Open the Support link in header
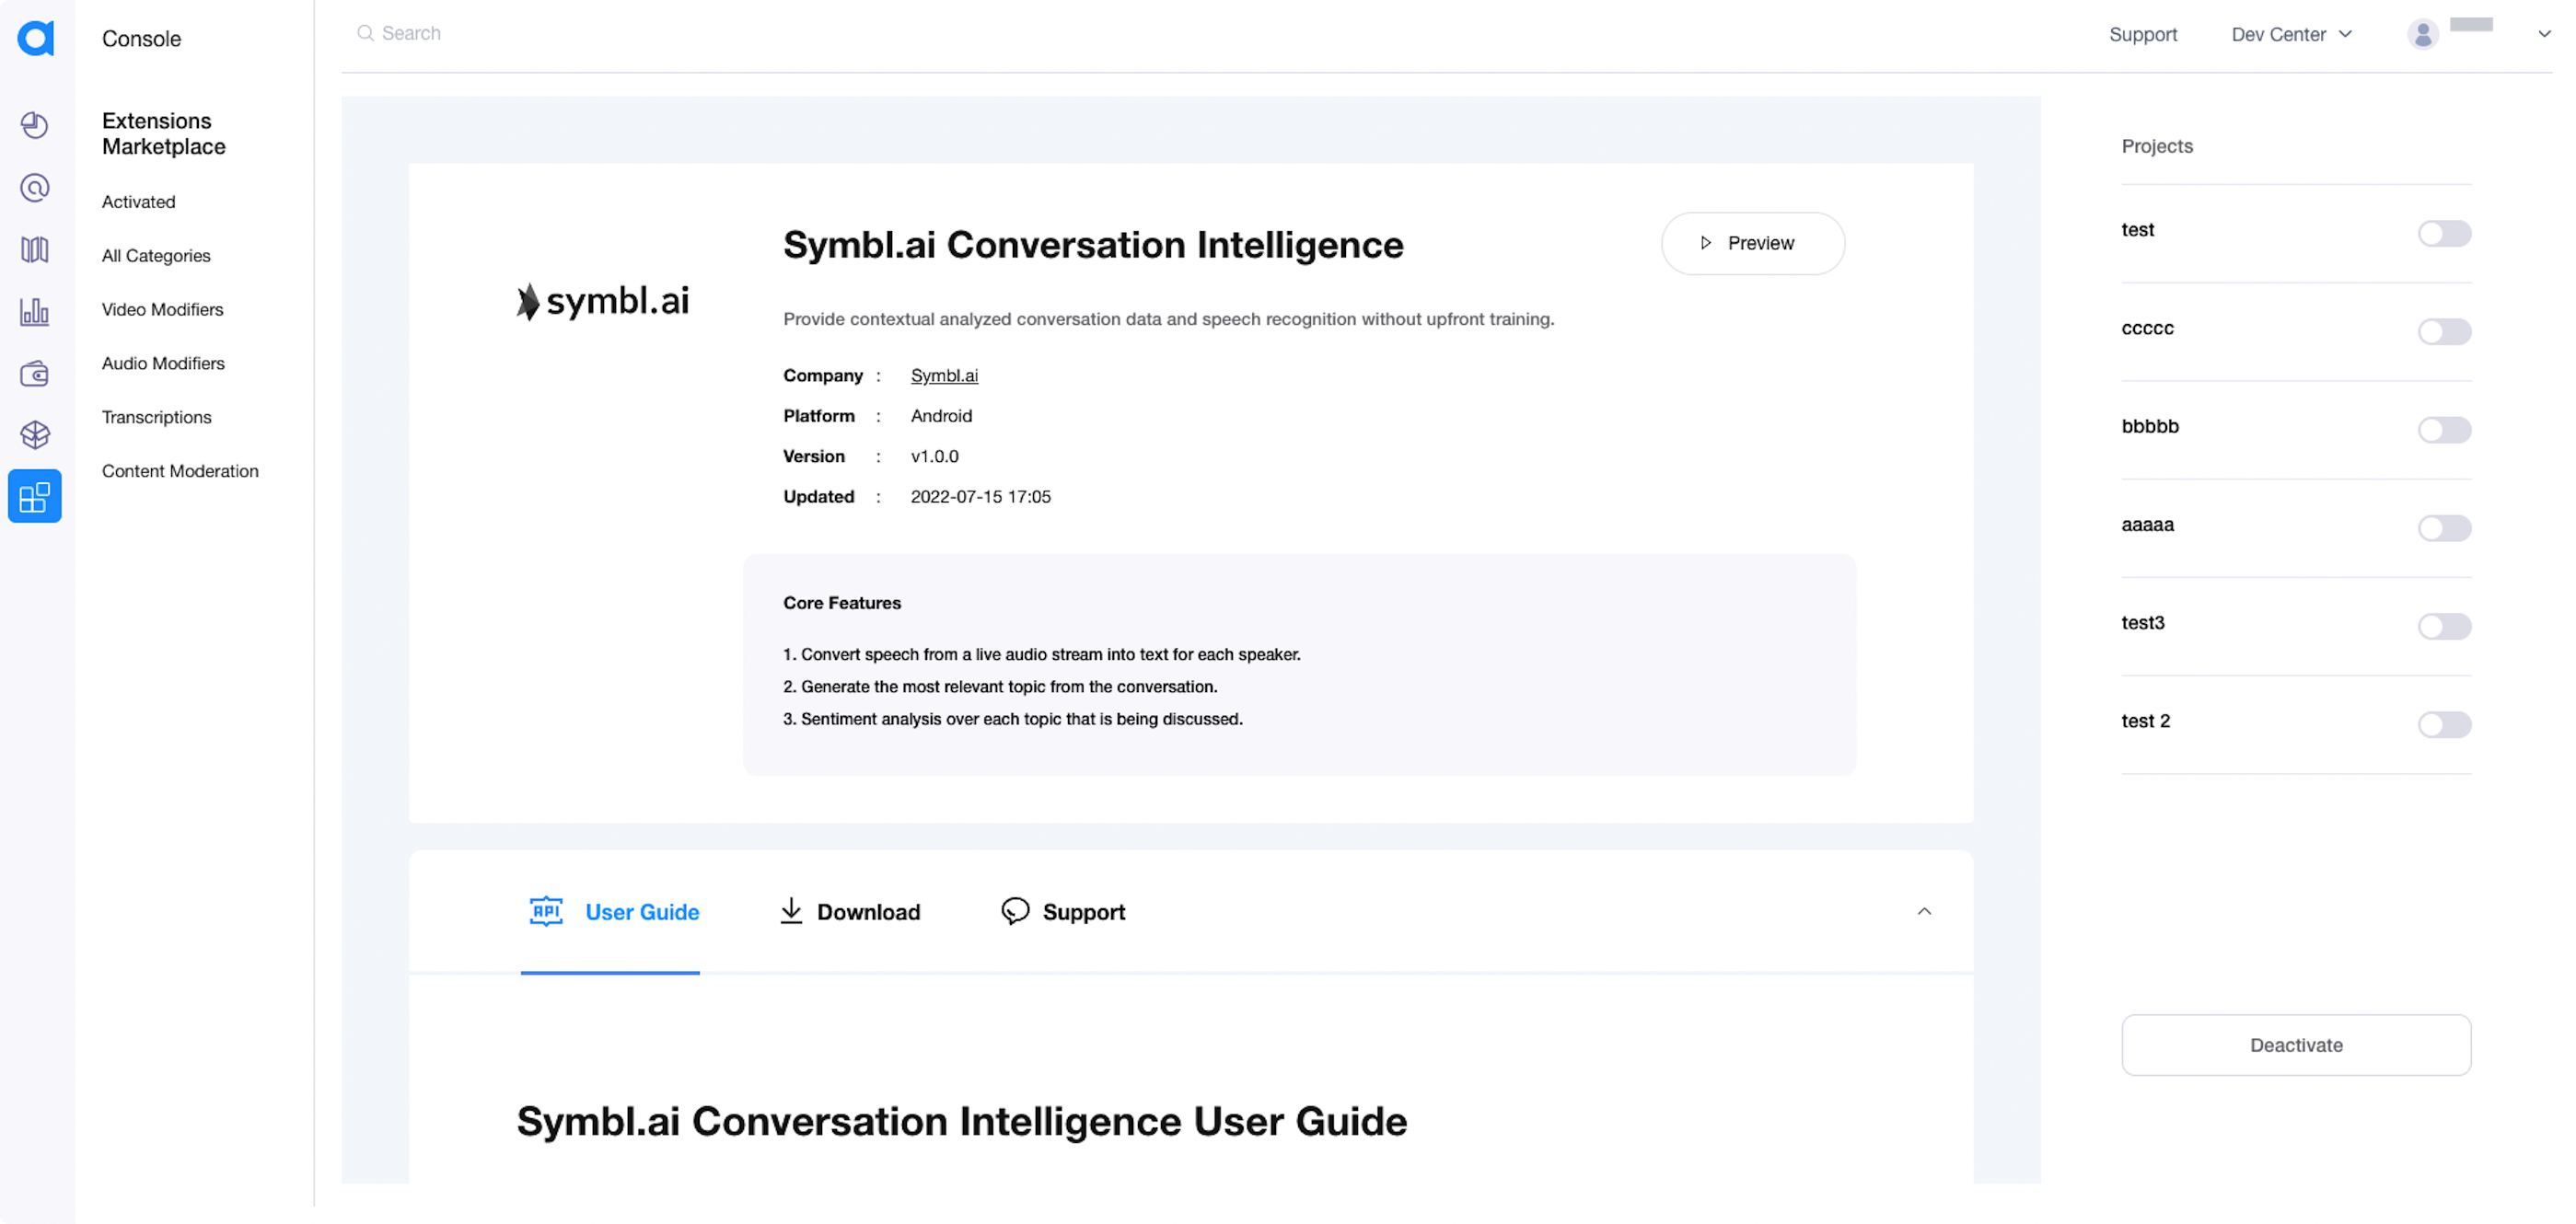 click(2142, 34)
